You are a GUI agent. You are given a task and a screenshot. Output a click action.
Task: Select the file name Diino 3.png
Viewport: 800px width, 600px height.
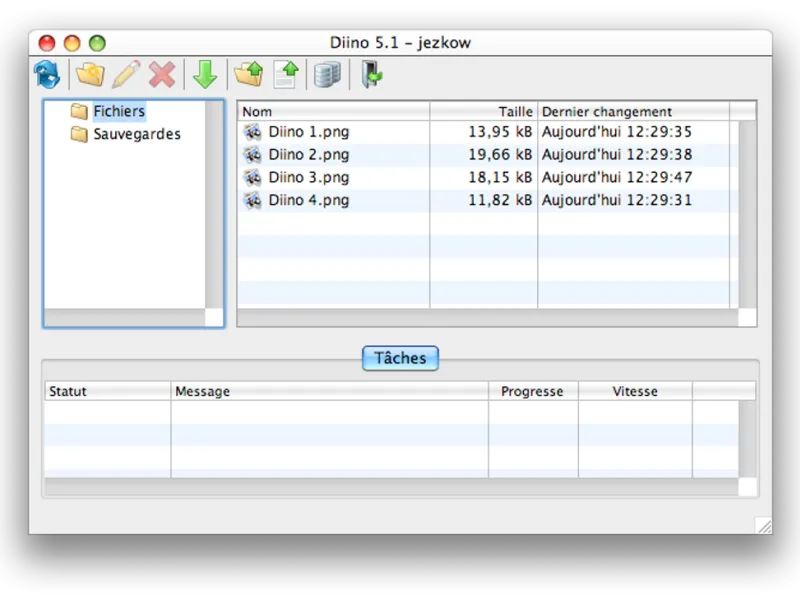(x=309, y=178)
